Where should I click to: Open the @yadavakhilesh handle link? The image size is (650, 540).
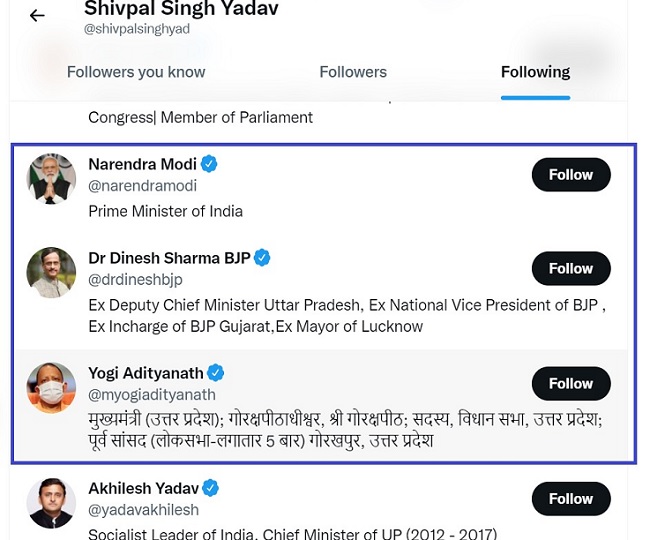tap(144, 510)
